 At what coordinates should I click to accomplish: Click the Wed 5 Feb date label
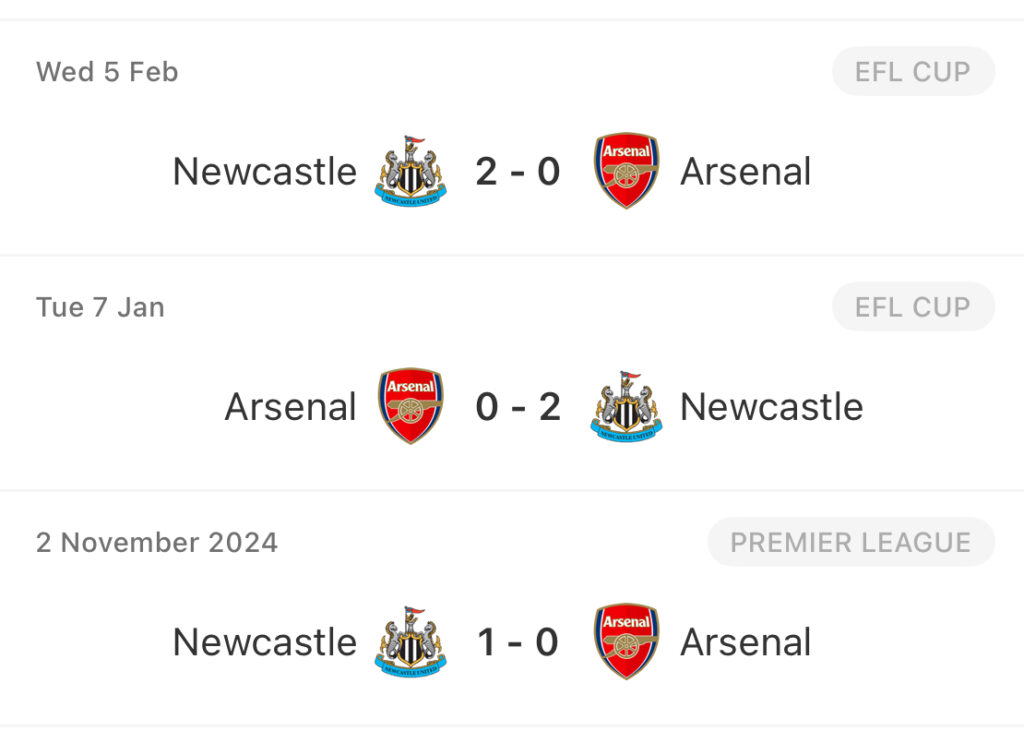pyautogui.click(x=107, y=72)
